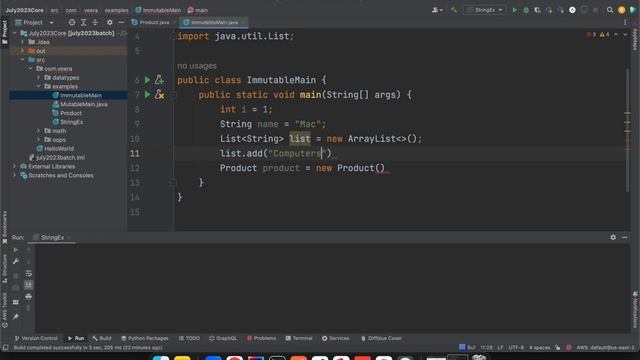640x360 pixels.
Task: Open the errors and warnings inspection widget
Action: [x=598, y=35]
